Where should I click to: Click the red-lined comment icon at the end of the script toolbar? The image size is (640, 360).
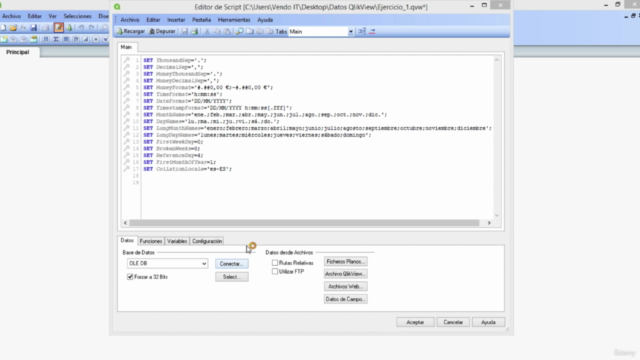point(372,31)
